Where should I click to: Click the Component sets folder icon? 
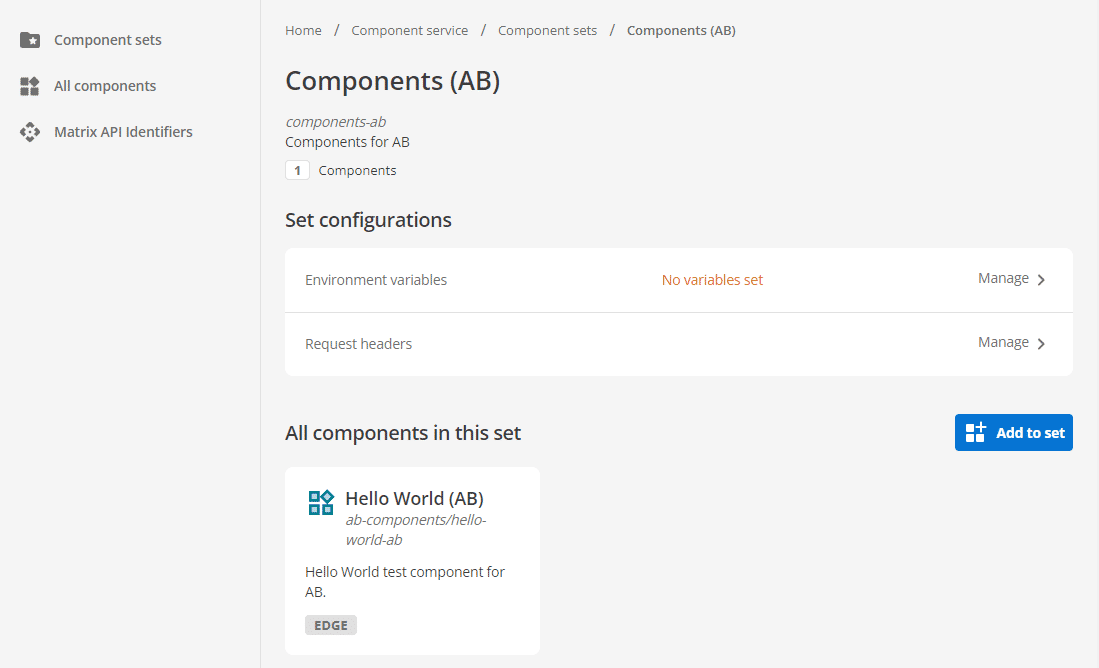[29, 40]
